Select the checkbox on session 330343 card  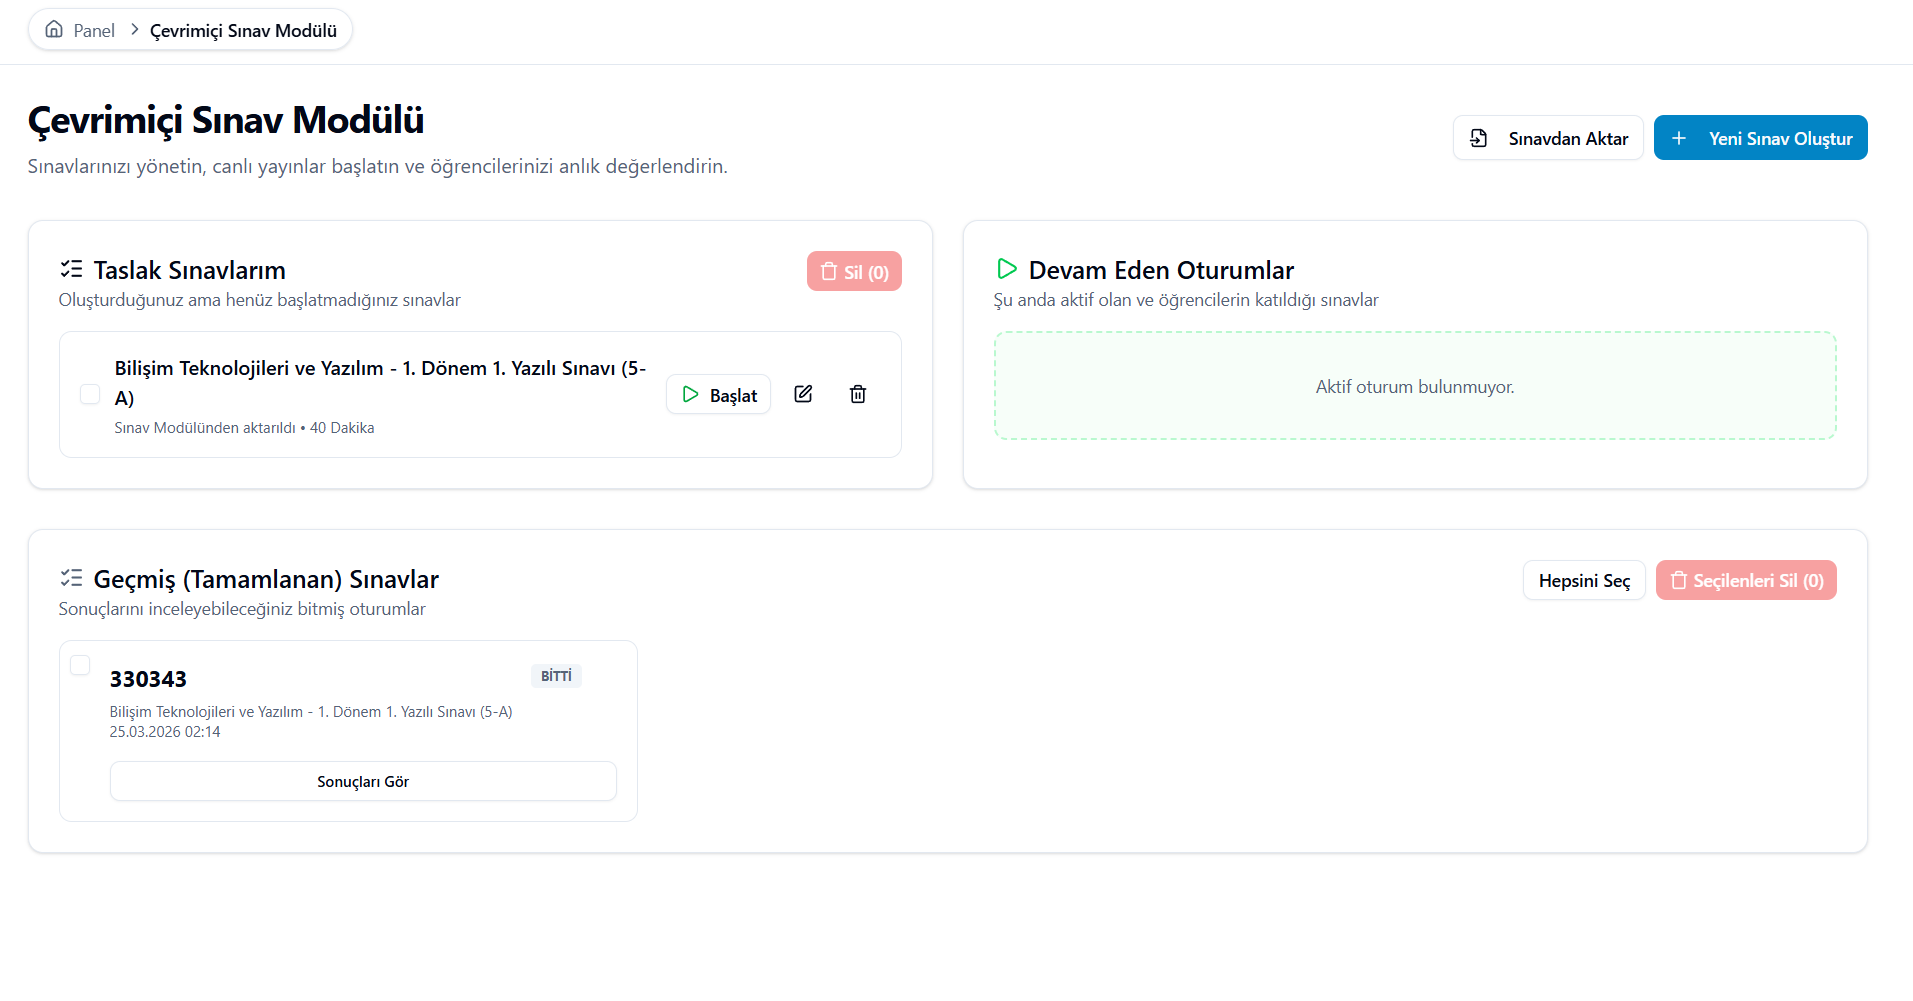coord(80,665)
